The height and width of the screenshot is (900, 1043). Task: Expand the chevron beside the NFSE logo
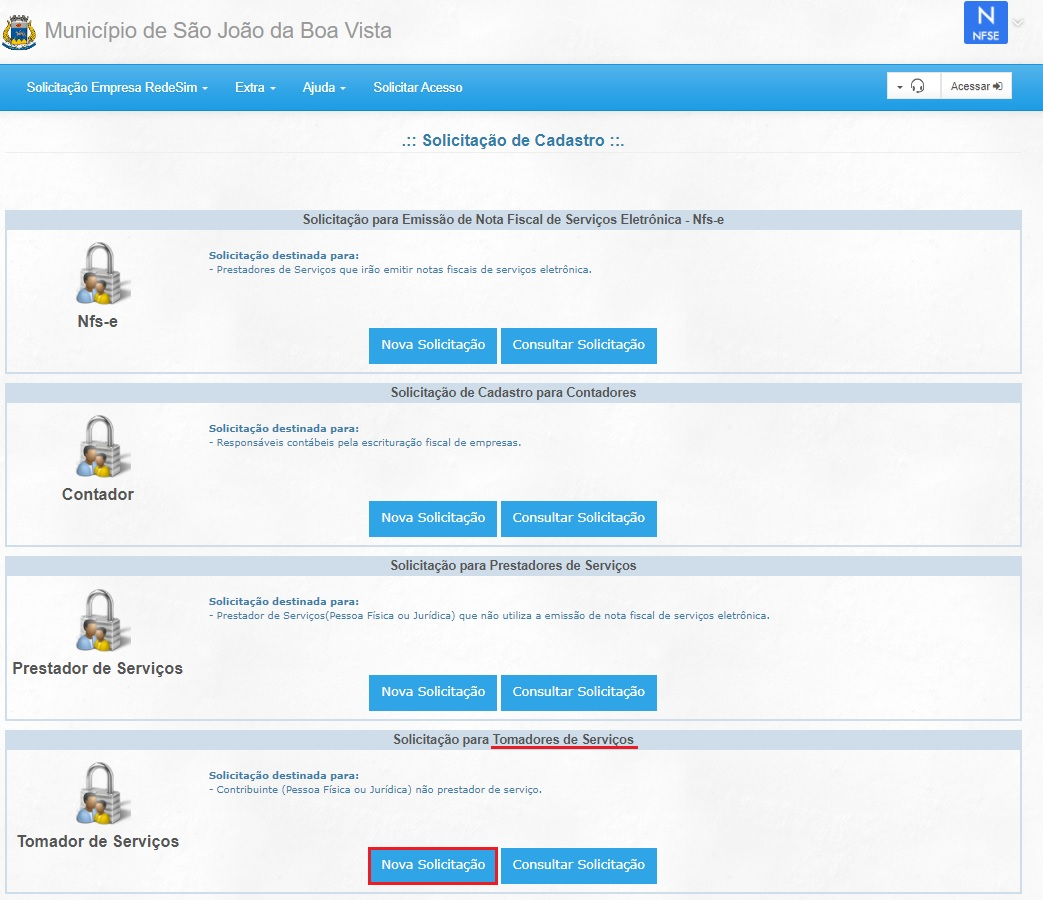tap(1018, 23)
